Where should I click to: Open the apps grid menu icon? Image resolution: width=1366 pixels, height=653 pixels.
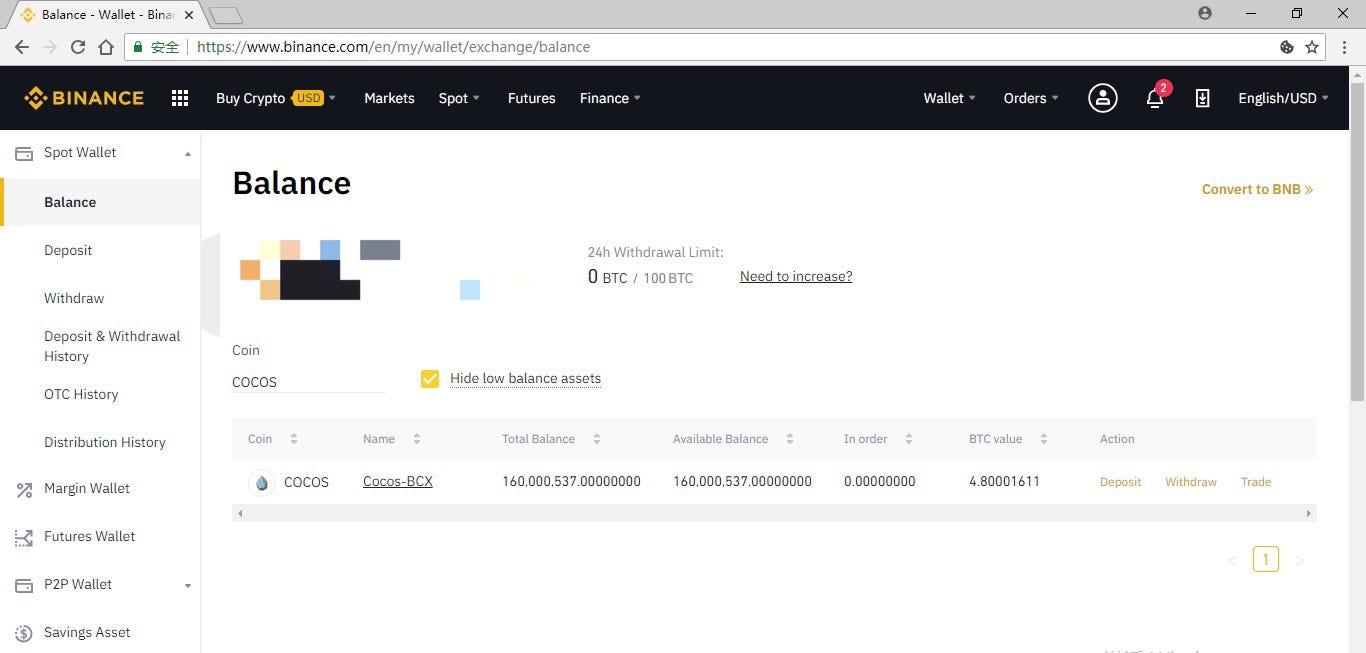coord(180,98)
